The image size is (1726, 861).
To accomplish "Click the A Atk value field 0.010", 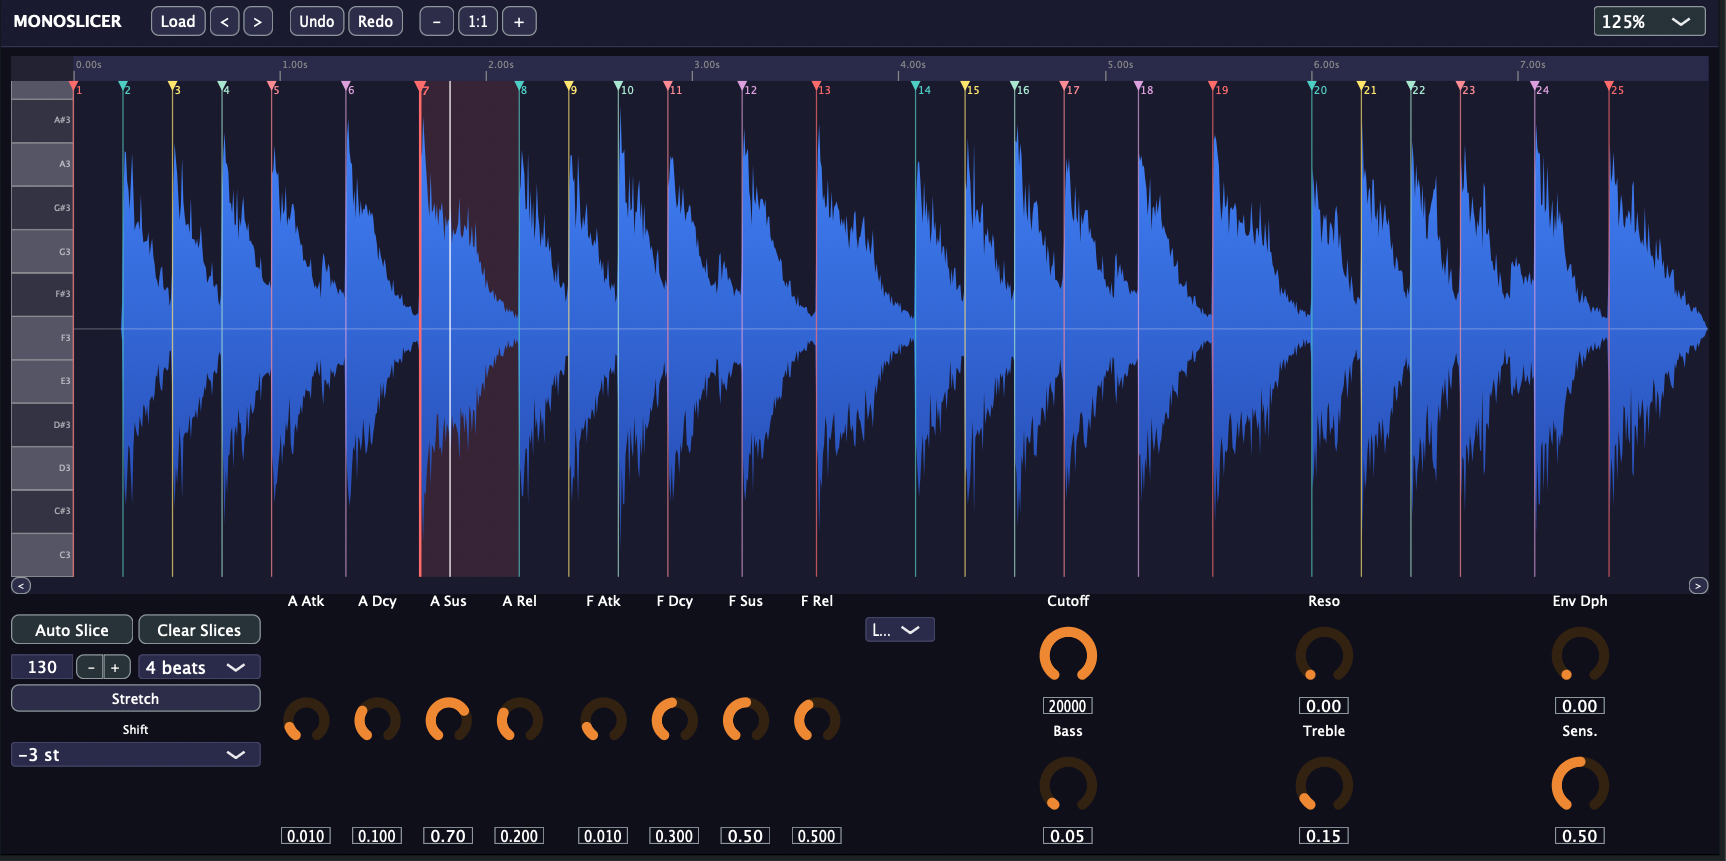I will 306,836.
